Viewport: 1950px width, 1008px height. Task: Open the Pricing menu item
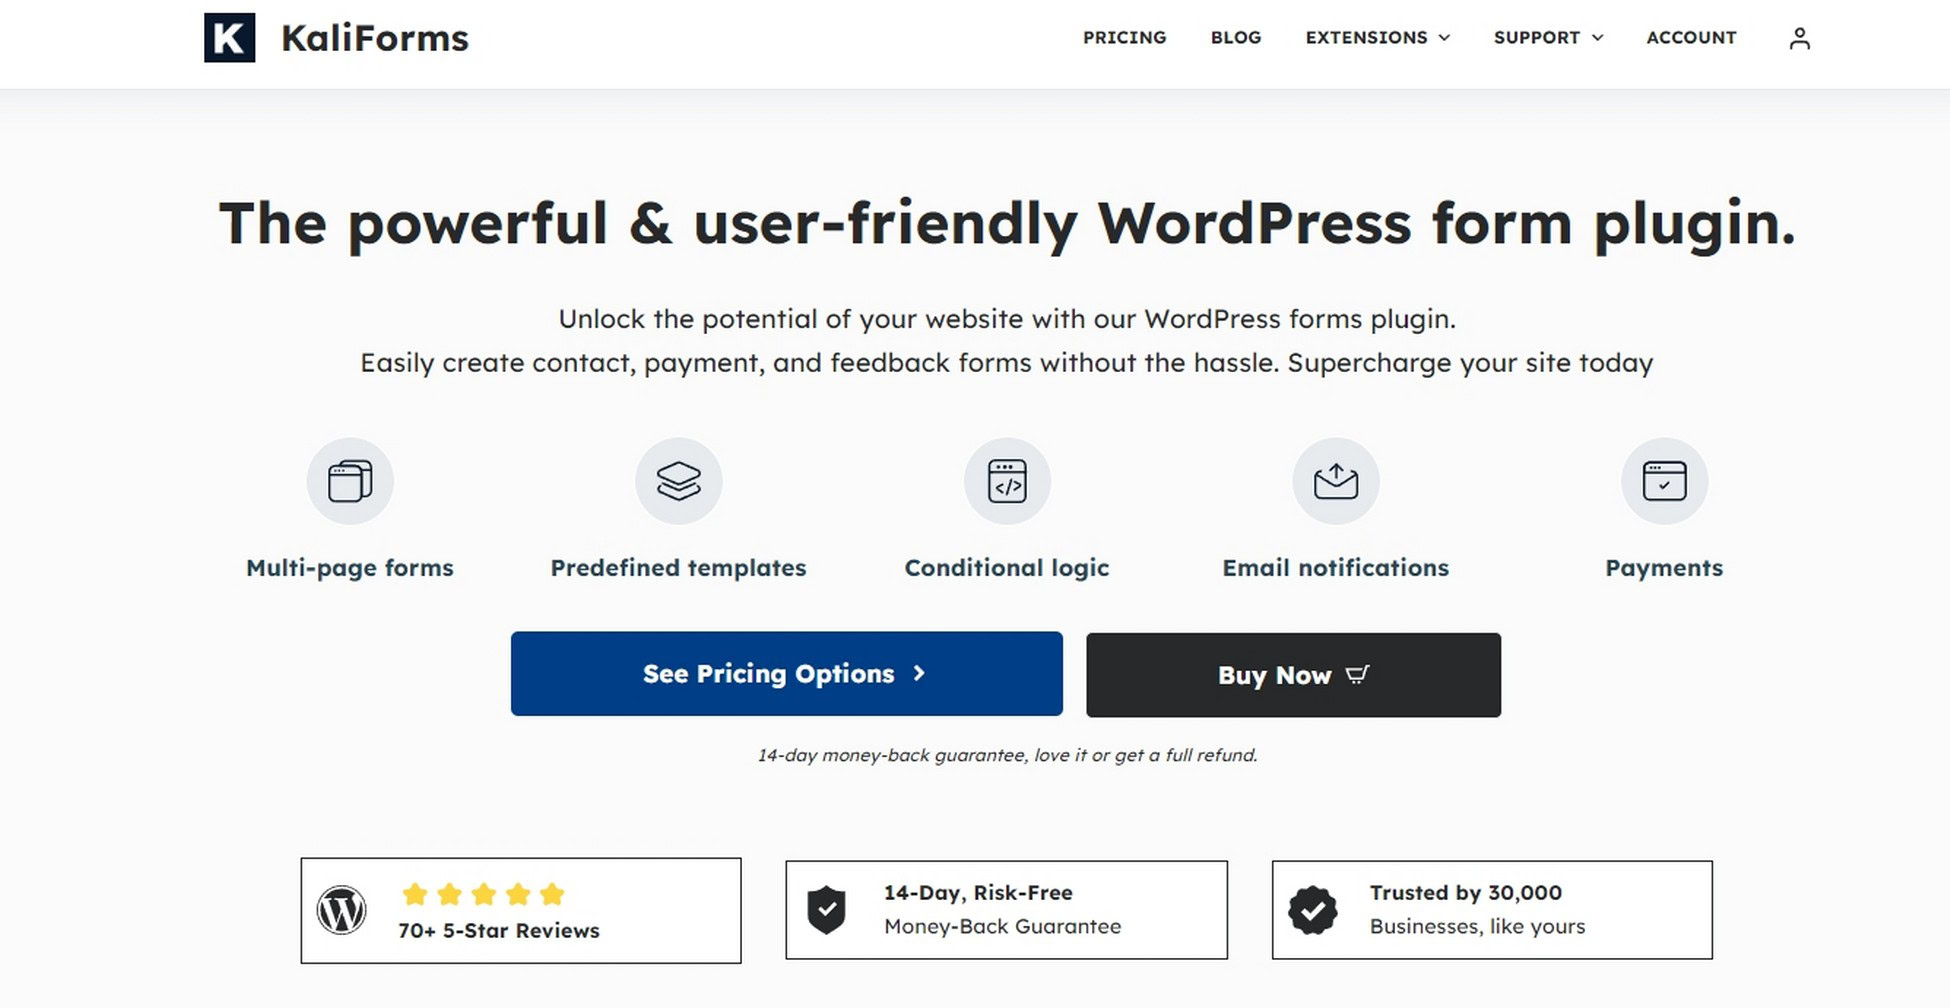[1124, 38]
